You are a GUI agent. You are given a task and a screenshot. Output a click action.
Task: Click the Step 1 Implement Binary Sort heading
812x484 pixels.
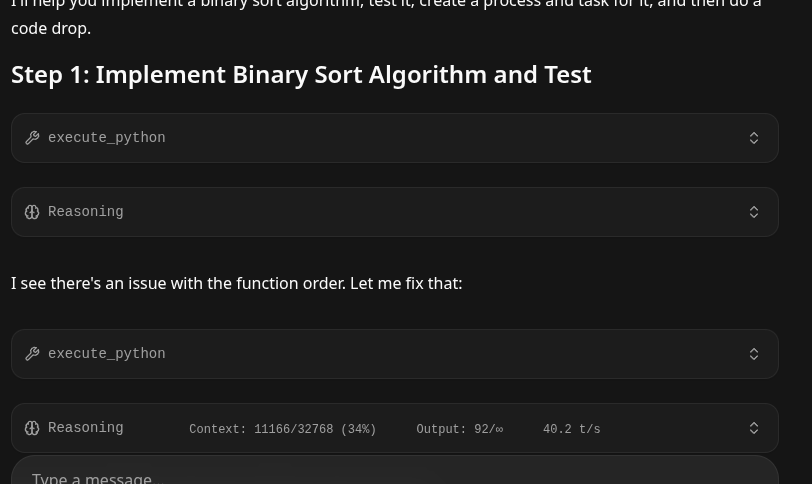pos(301,75)
